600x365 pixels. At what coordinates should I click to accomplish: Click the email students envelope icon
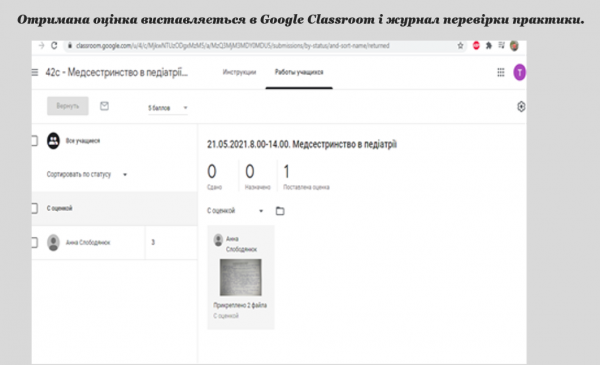[x=104, y=106]
